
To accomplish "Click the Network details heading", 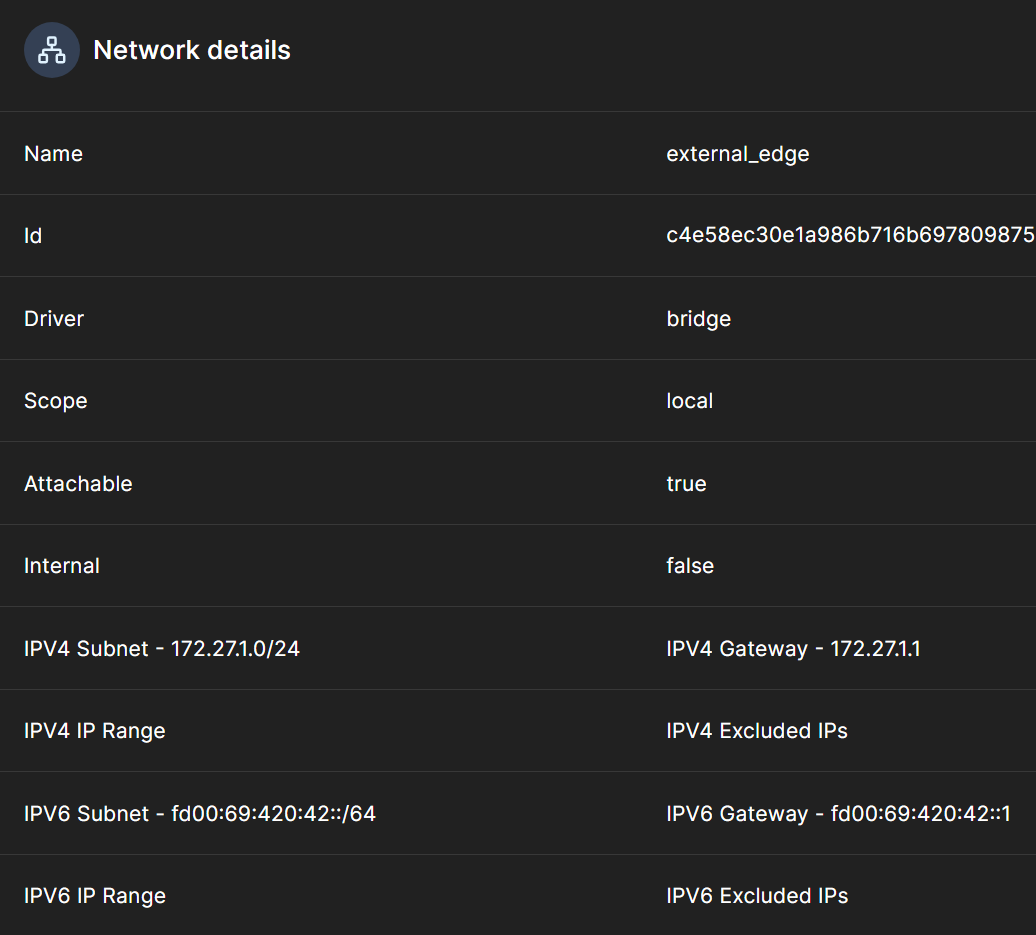I will pos(191,50).
